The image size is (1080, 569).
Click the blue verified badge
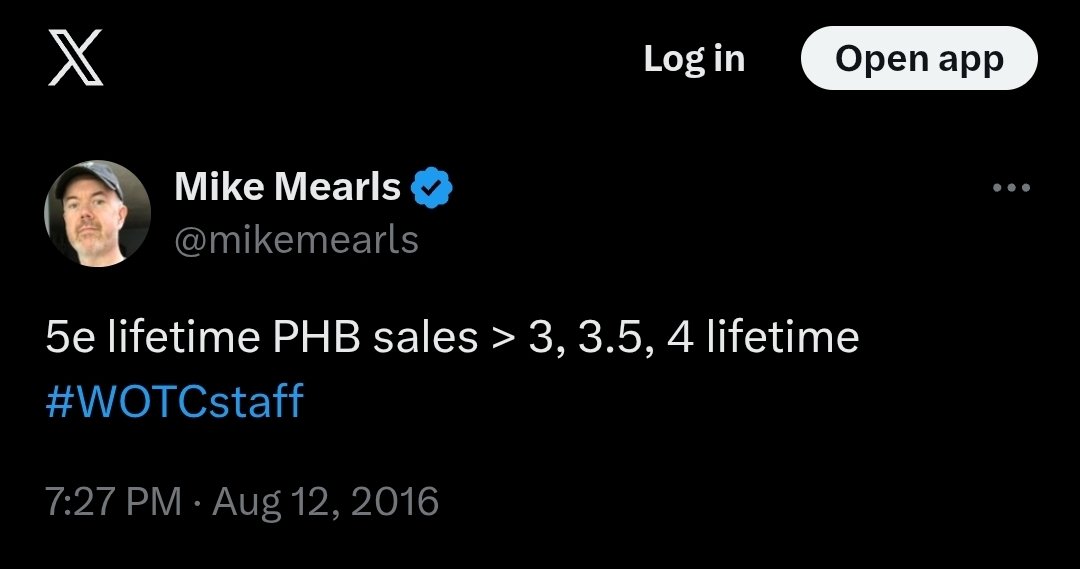433,187
